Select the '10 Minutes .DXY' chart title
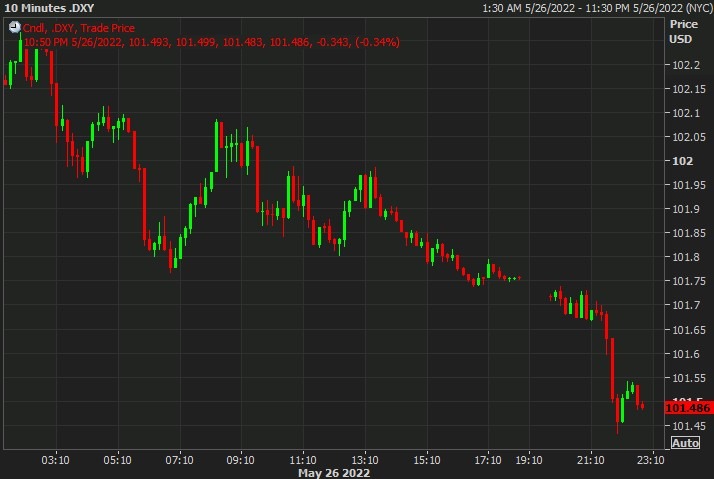Screen dimensions: 714x479 pyautogui.click(x=49, y=8)
